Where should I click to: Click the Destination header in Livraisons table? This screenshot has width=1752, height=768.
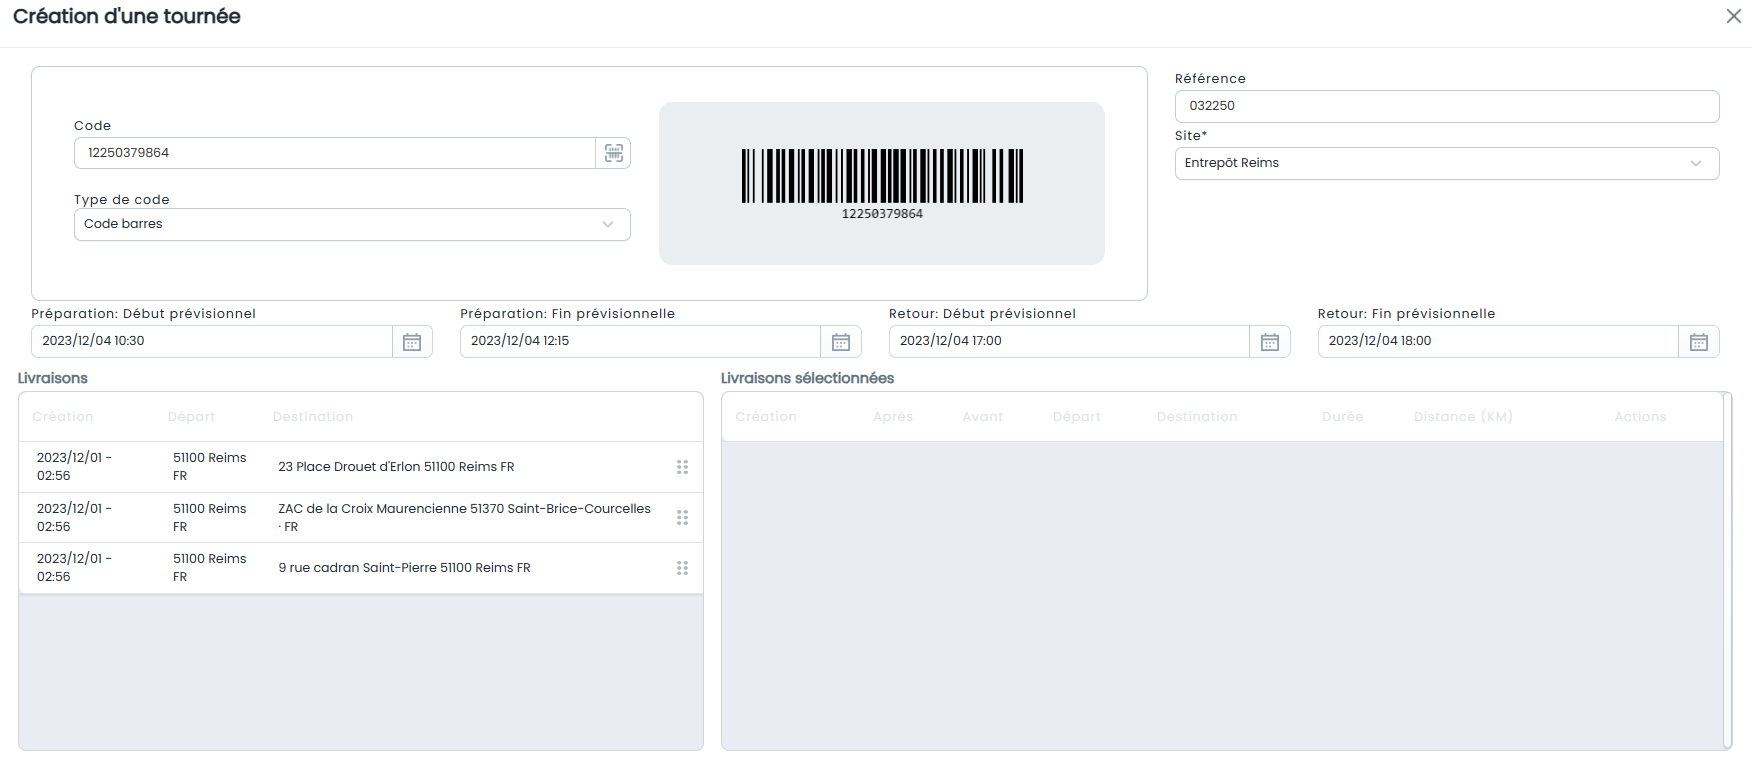pos(313,417)
